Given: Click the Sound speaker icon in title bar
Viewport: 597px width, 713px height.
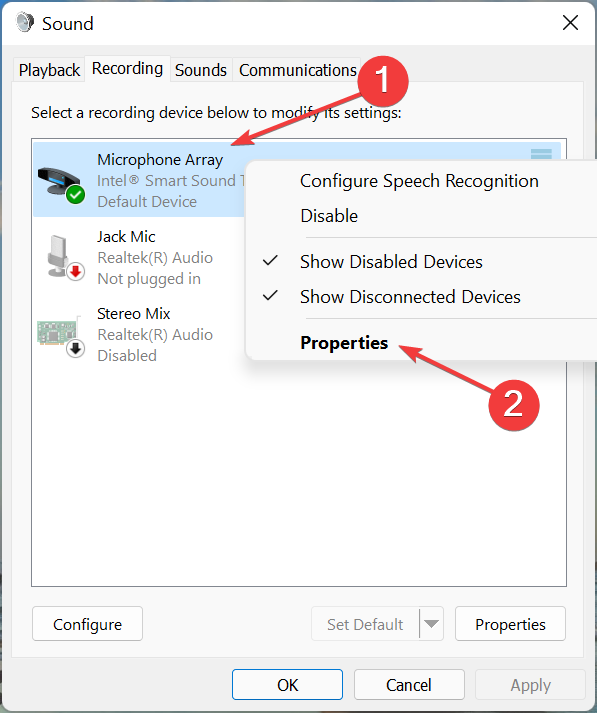Looking at the screenshot, I should point(25,22).
